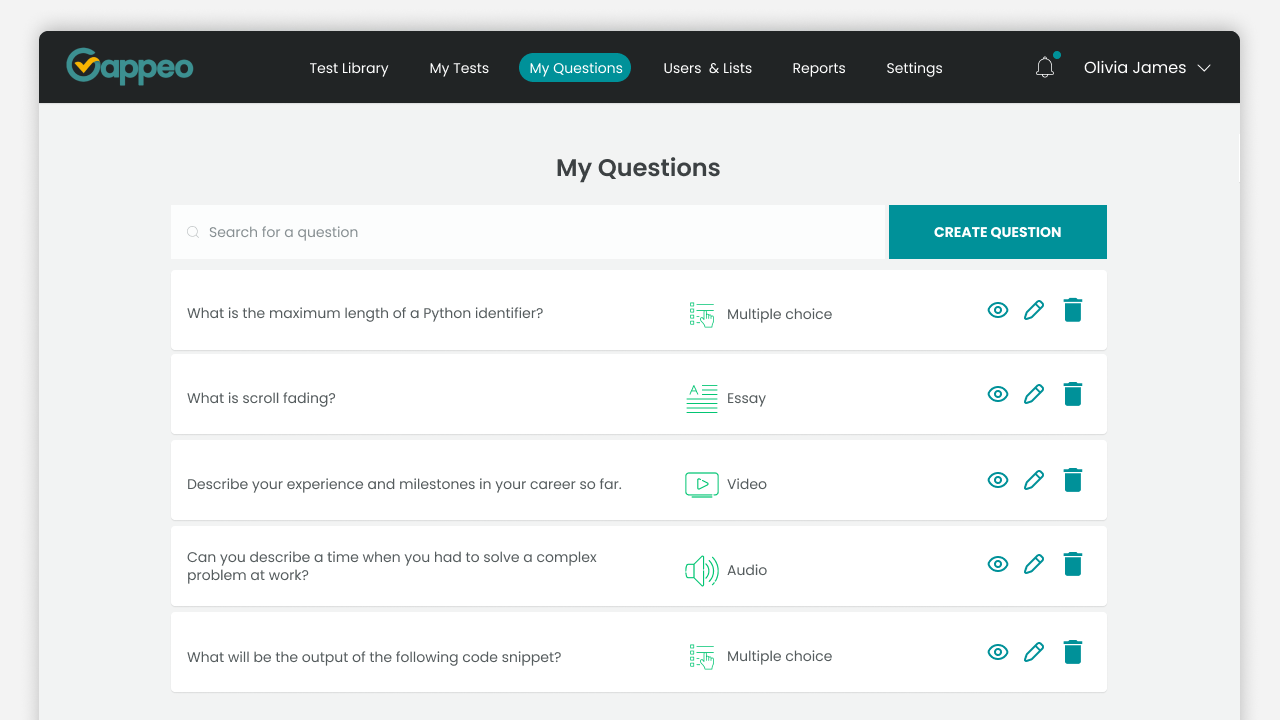Go to Settings

[914, 67]
